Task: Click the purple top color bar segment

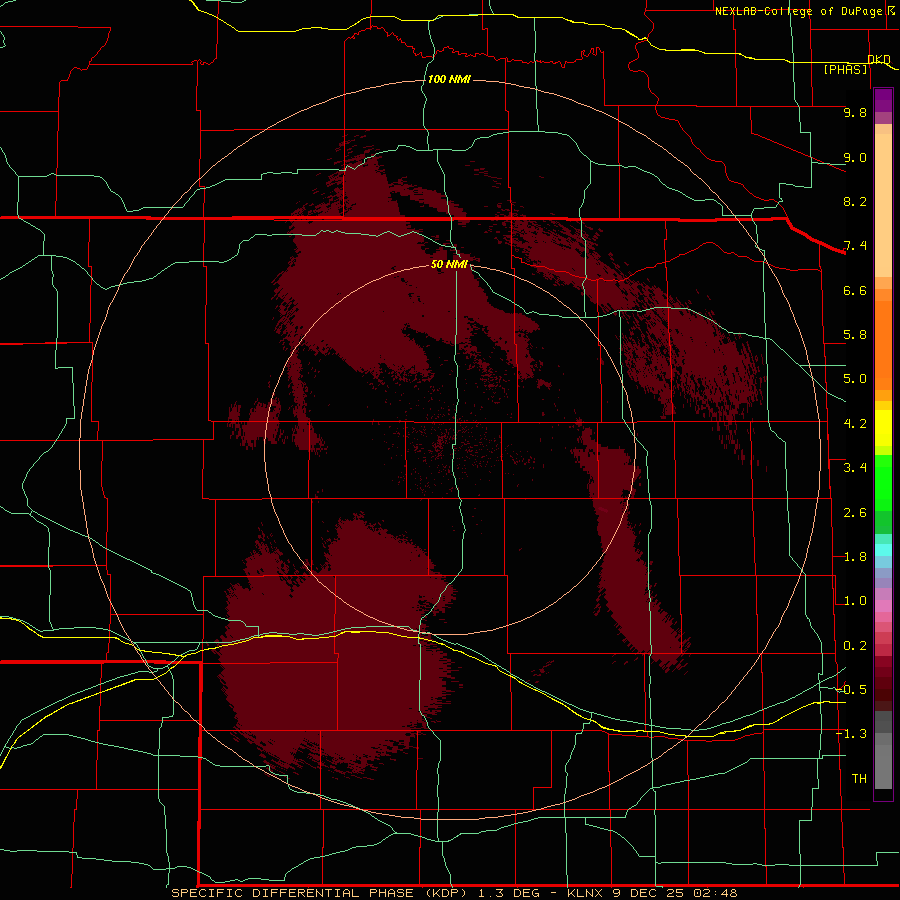Action: pos(883,100)
